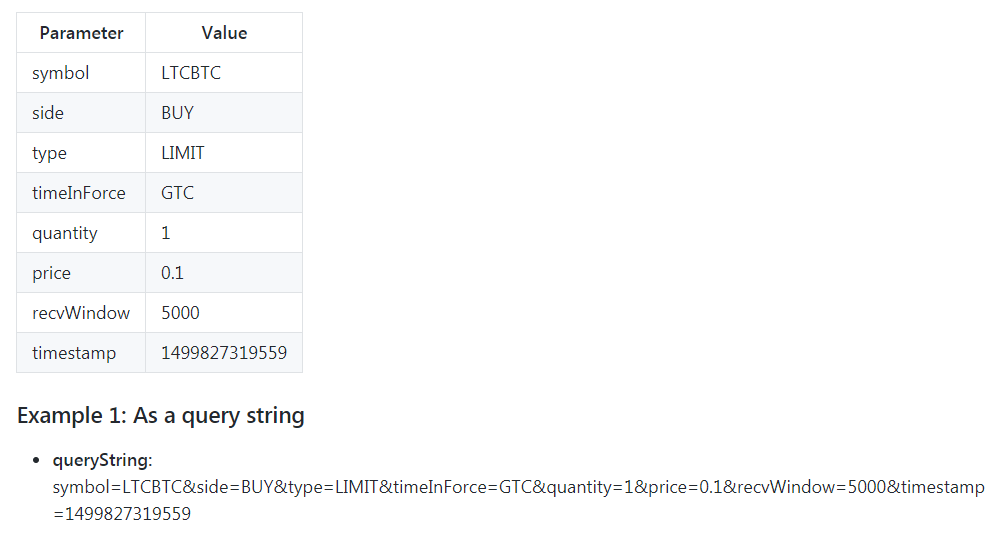Select the quantity parameter cell

tap(81, 233)
